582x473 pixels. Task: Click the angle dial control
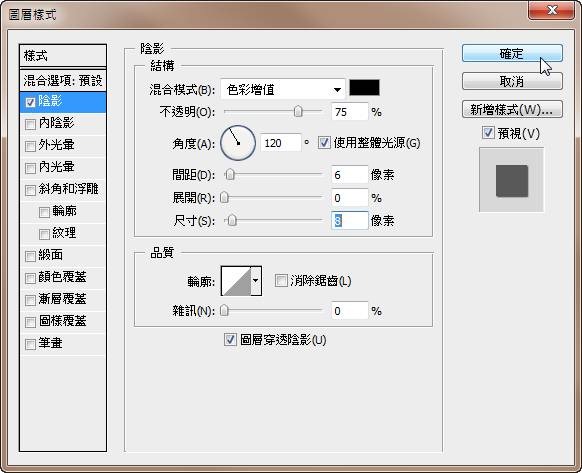click(x=238, y=143)
